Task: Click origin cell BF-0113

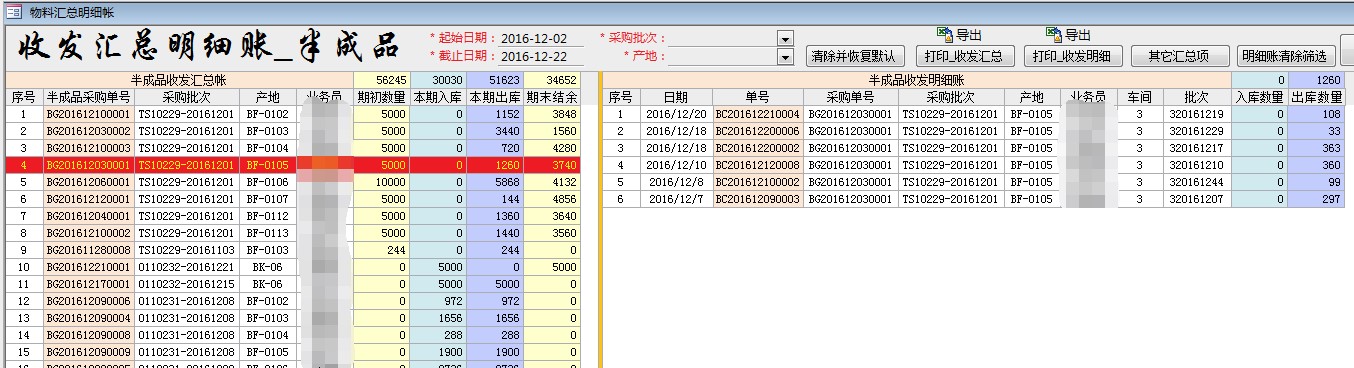Action: click(x=268, y=233)
